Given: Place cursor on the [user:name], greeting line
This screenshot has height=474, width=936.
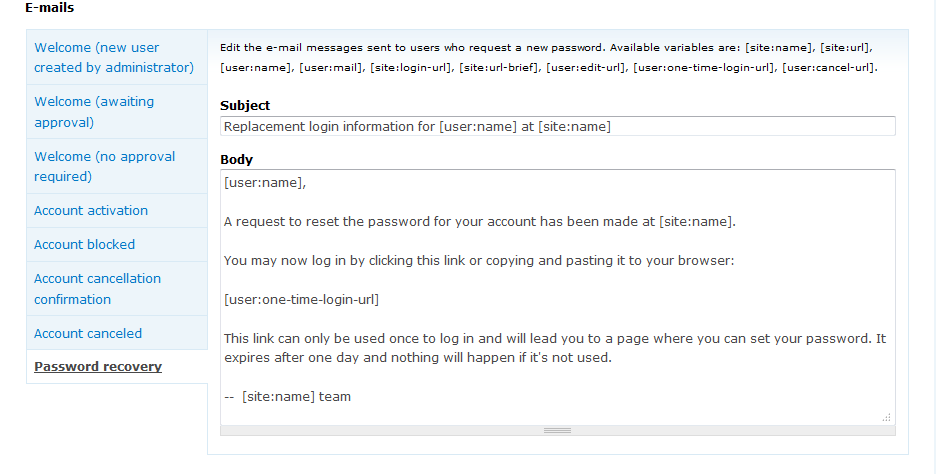Looking at the screenshot, I should (265, 183).
